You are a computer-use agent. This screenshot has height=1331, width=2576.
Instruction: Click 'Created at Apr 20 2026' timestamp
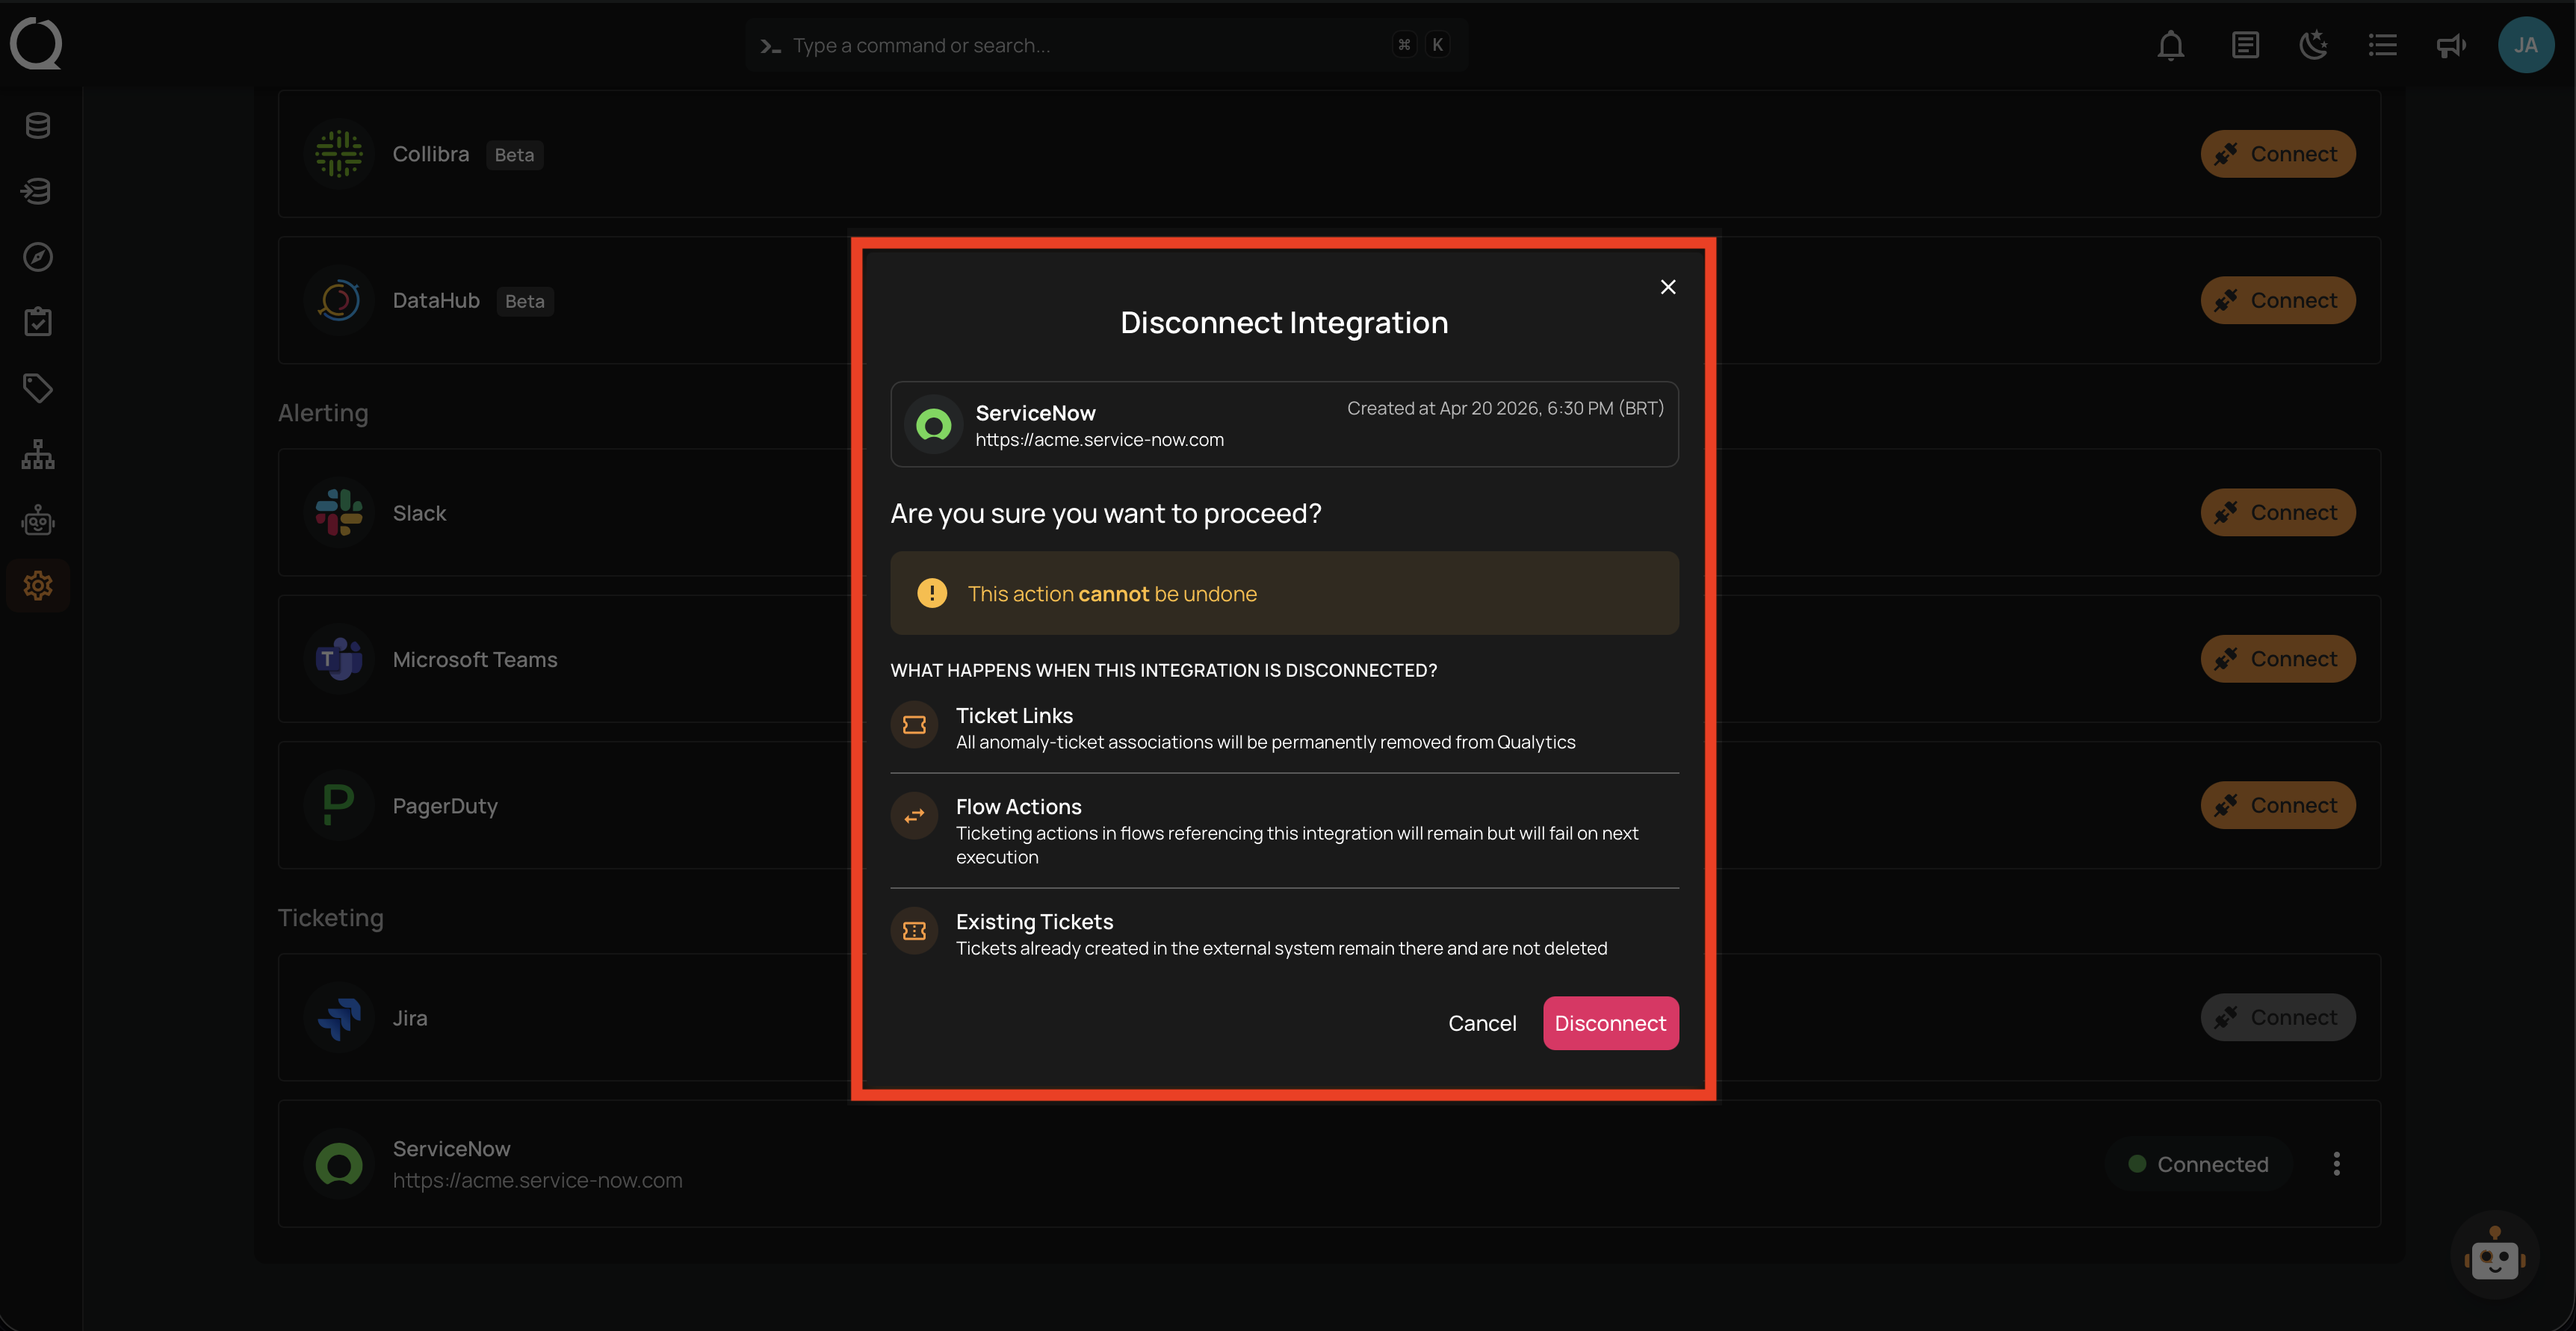[x=1505, y=408]
